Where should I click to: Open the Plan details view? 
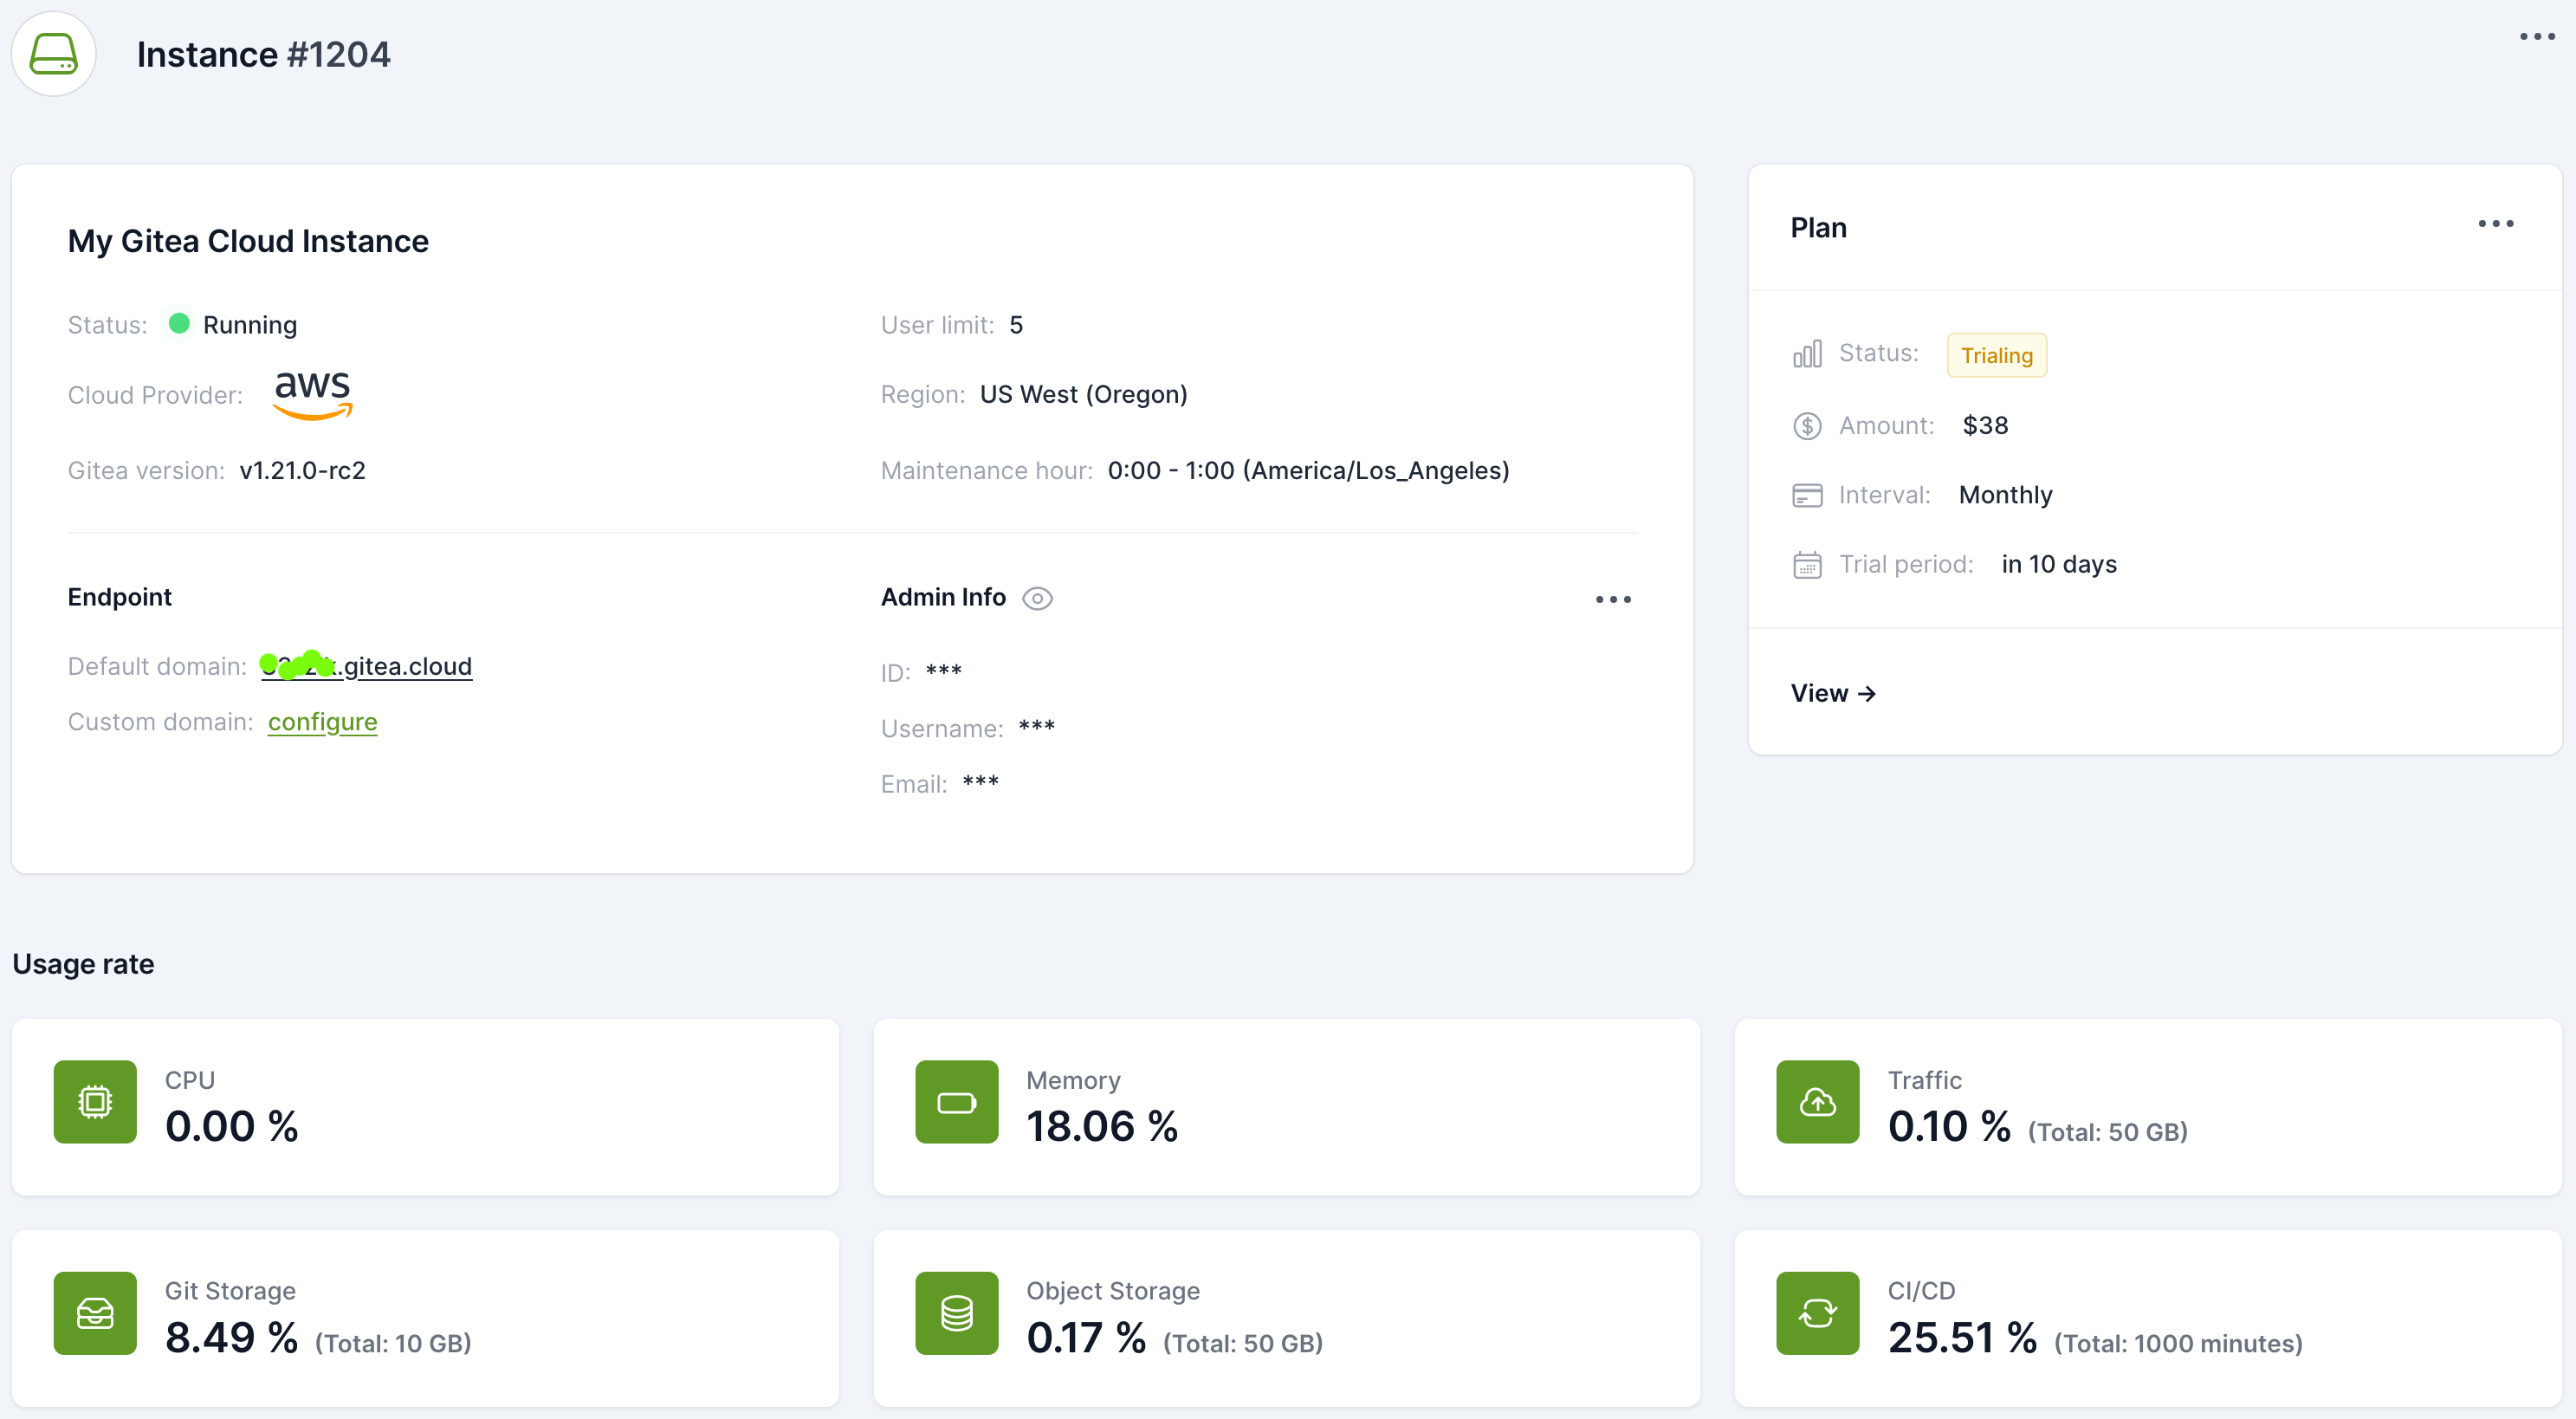click(1834, 692)
